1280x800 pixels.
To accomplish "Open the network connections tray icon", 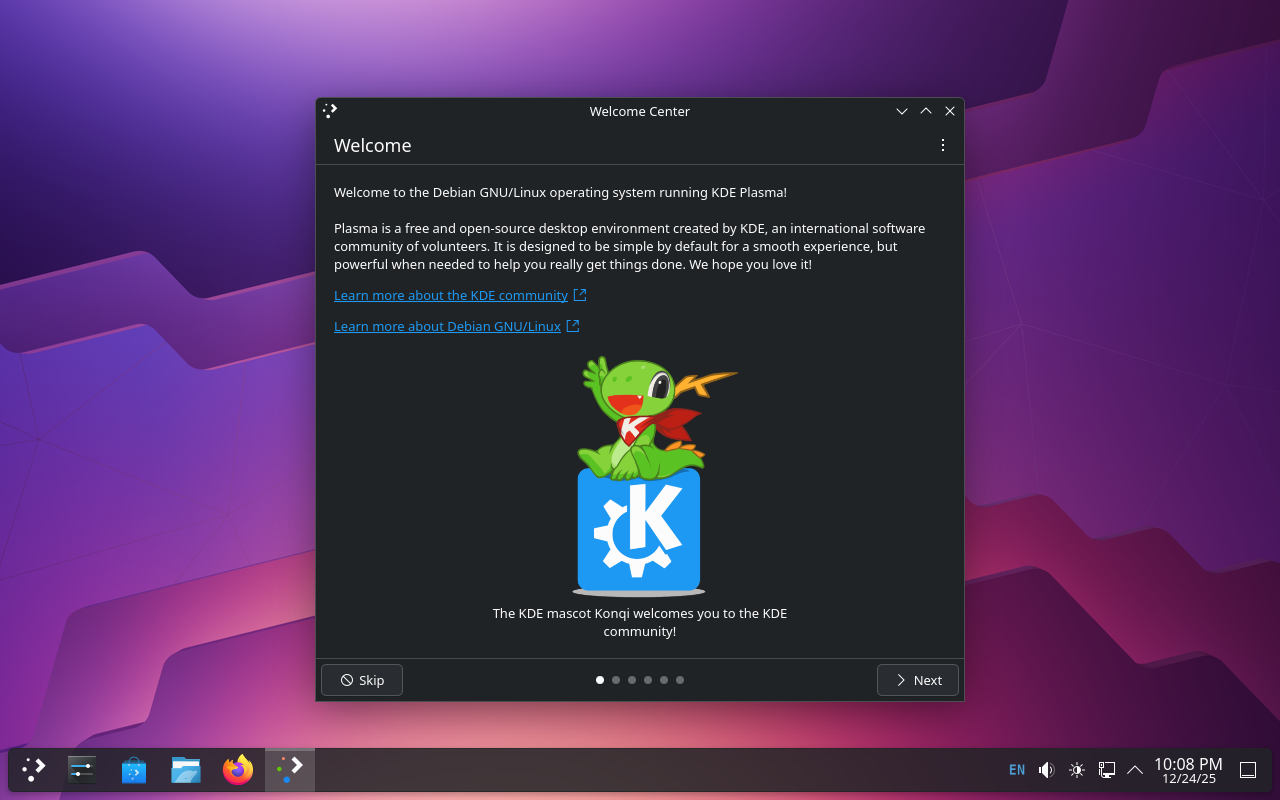I will tap(1107, 770).
